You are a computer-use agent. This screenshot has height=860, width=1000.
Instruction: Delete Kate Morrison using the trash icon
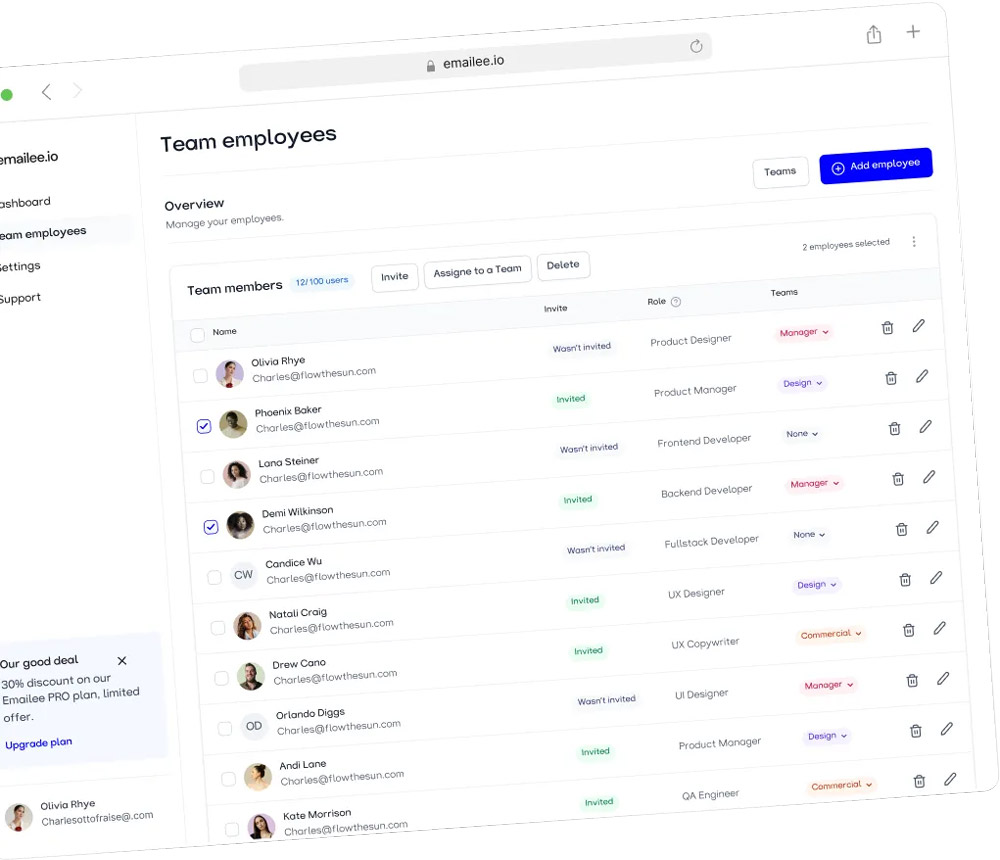click(x=919, y=782)
